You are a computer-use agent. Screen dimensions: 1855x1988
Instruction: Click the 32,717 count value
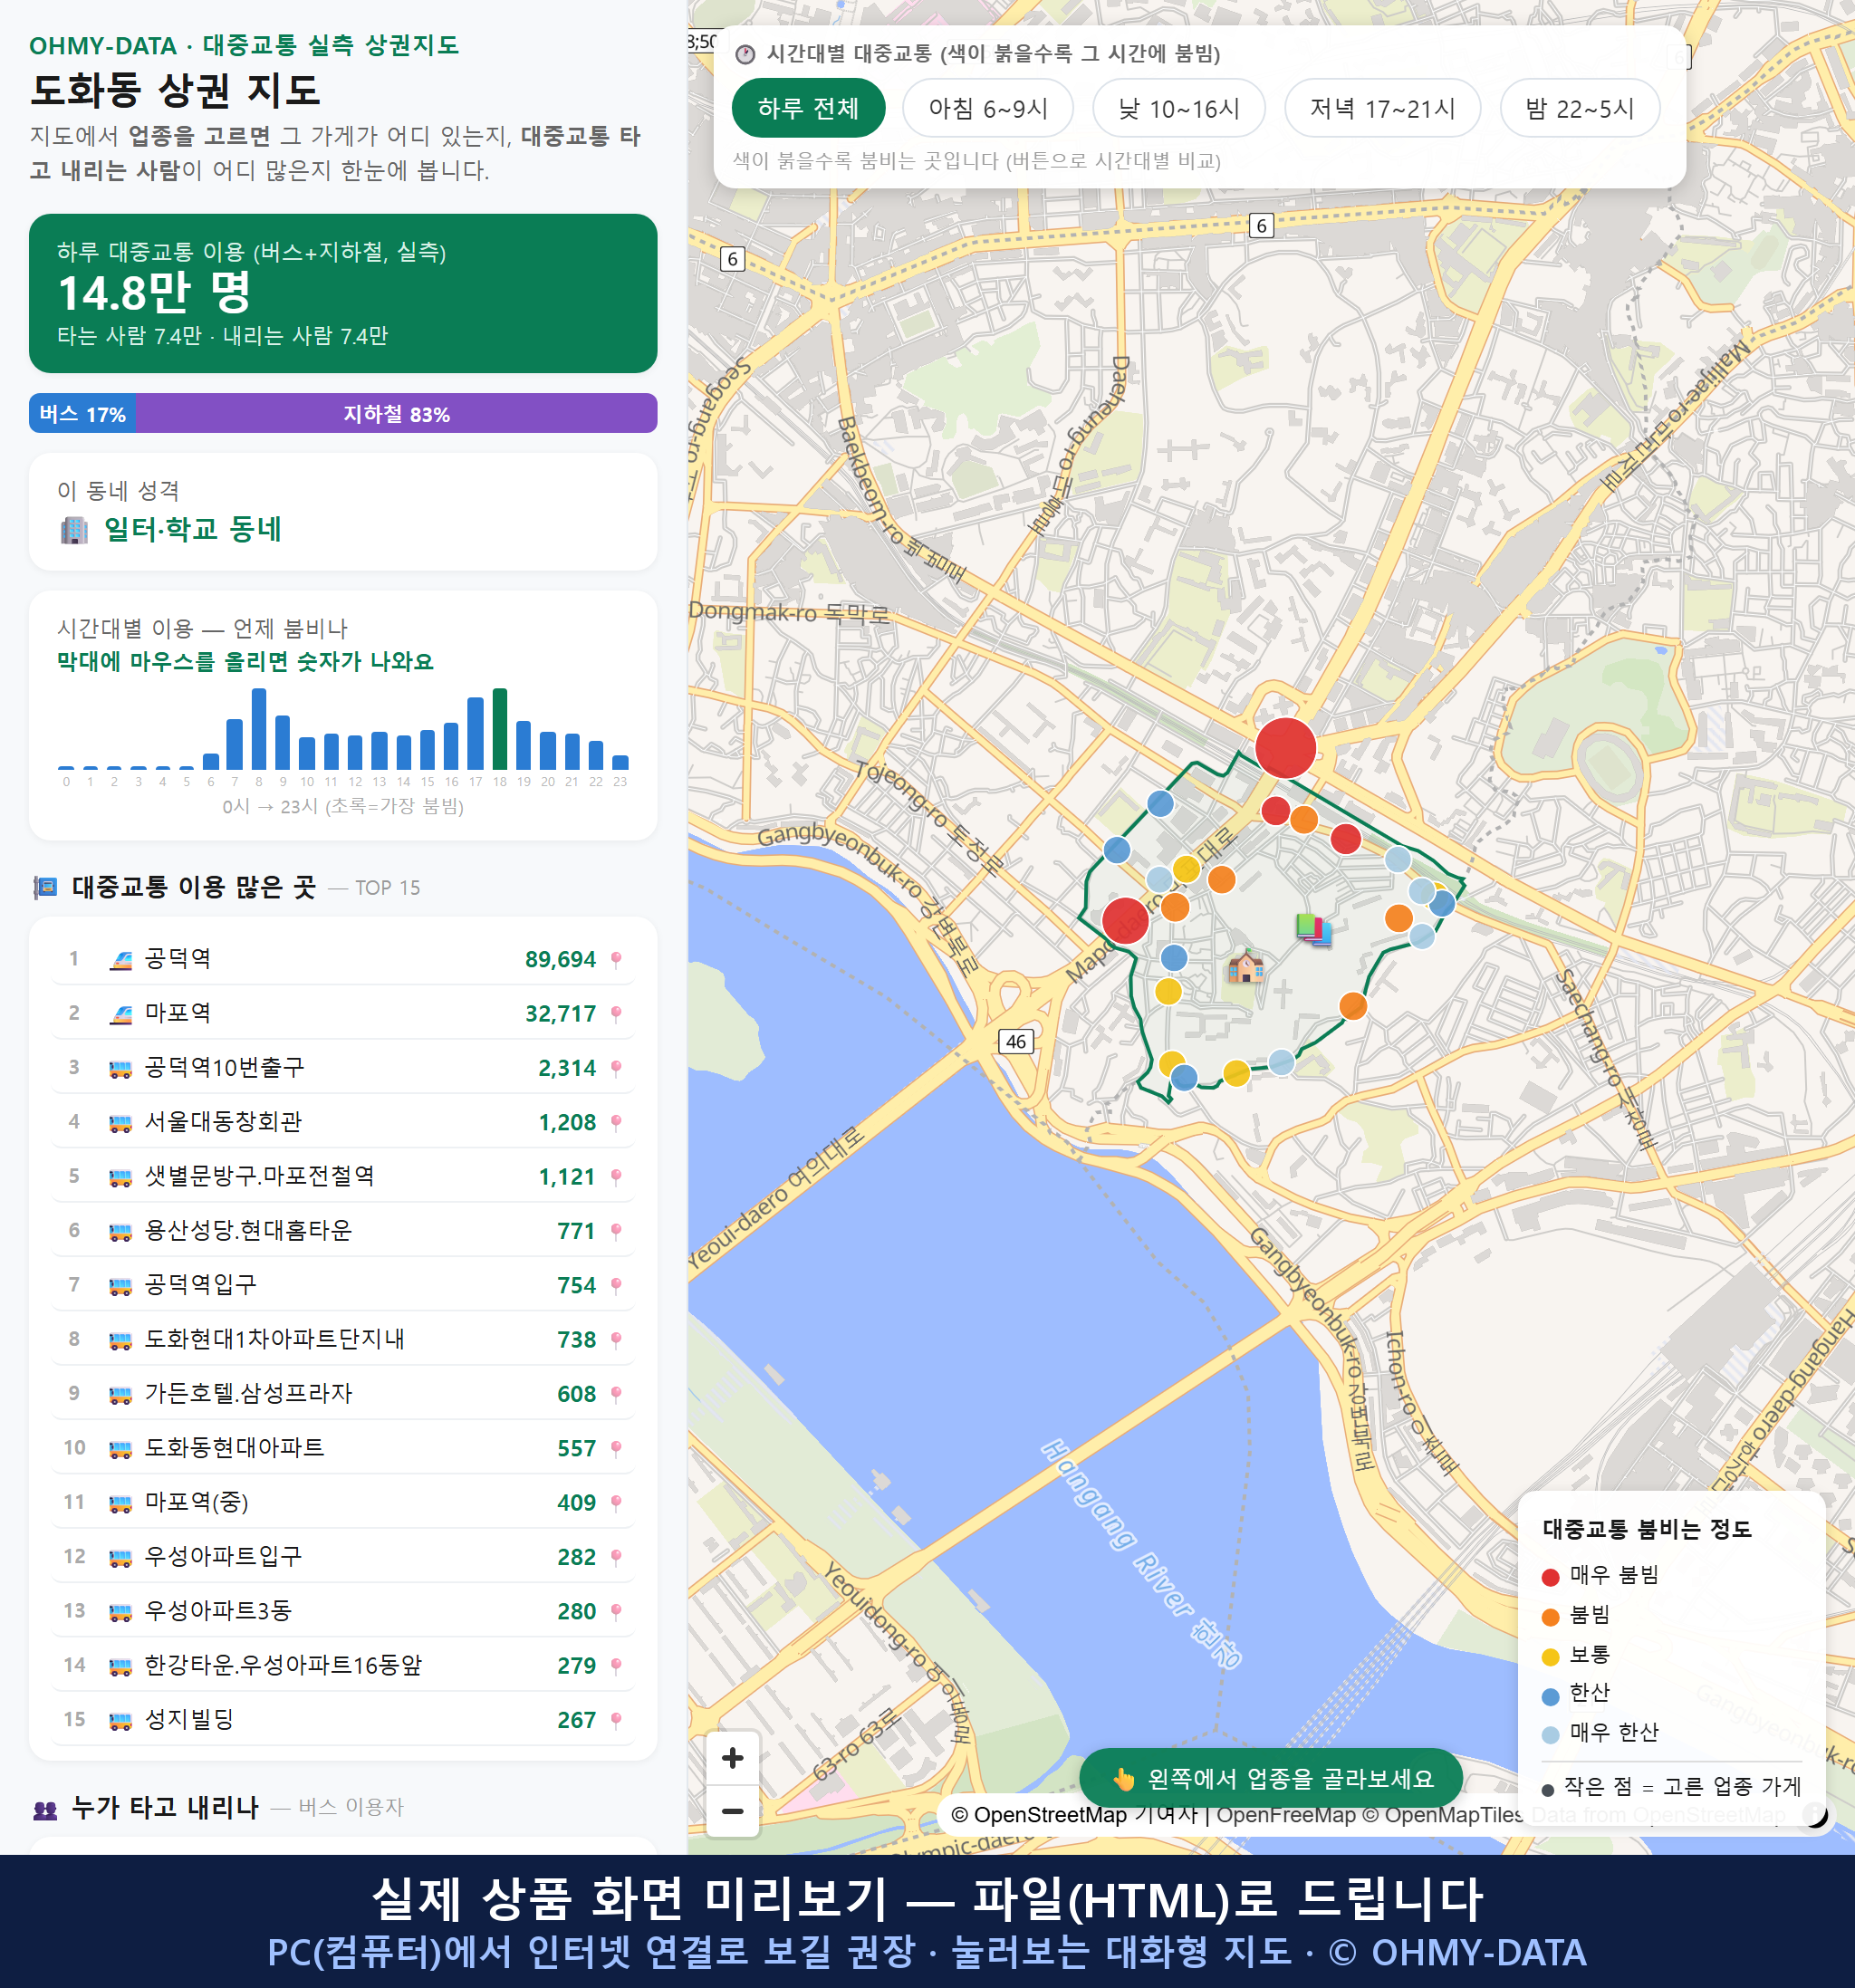[560, 1014]
